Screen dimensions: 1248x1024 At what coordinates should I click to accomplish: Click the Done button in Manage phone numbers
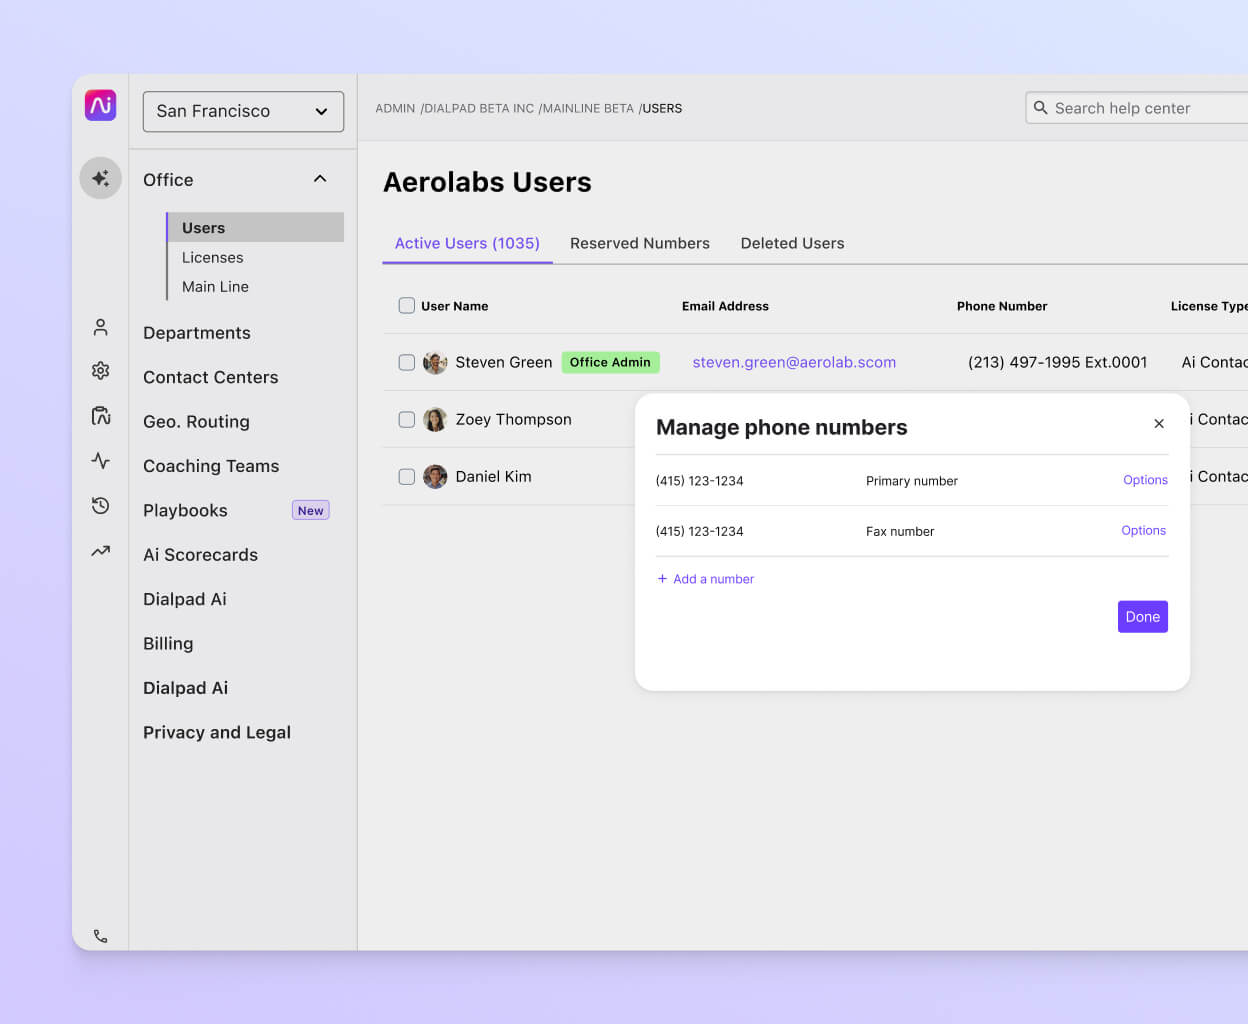point(1142,616)
